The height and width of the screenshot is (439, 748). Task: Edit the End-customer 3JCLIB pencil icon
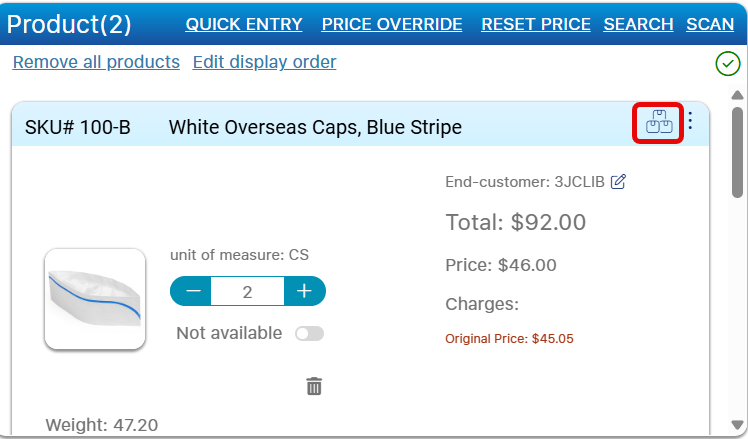point(618,181)
